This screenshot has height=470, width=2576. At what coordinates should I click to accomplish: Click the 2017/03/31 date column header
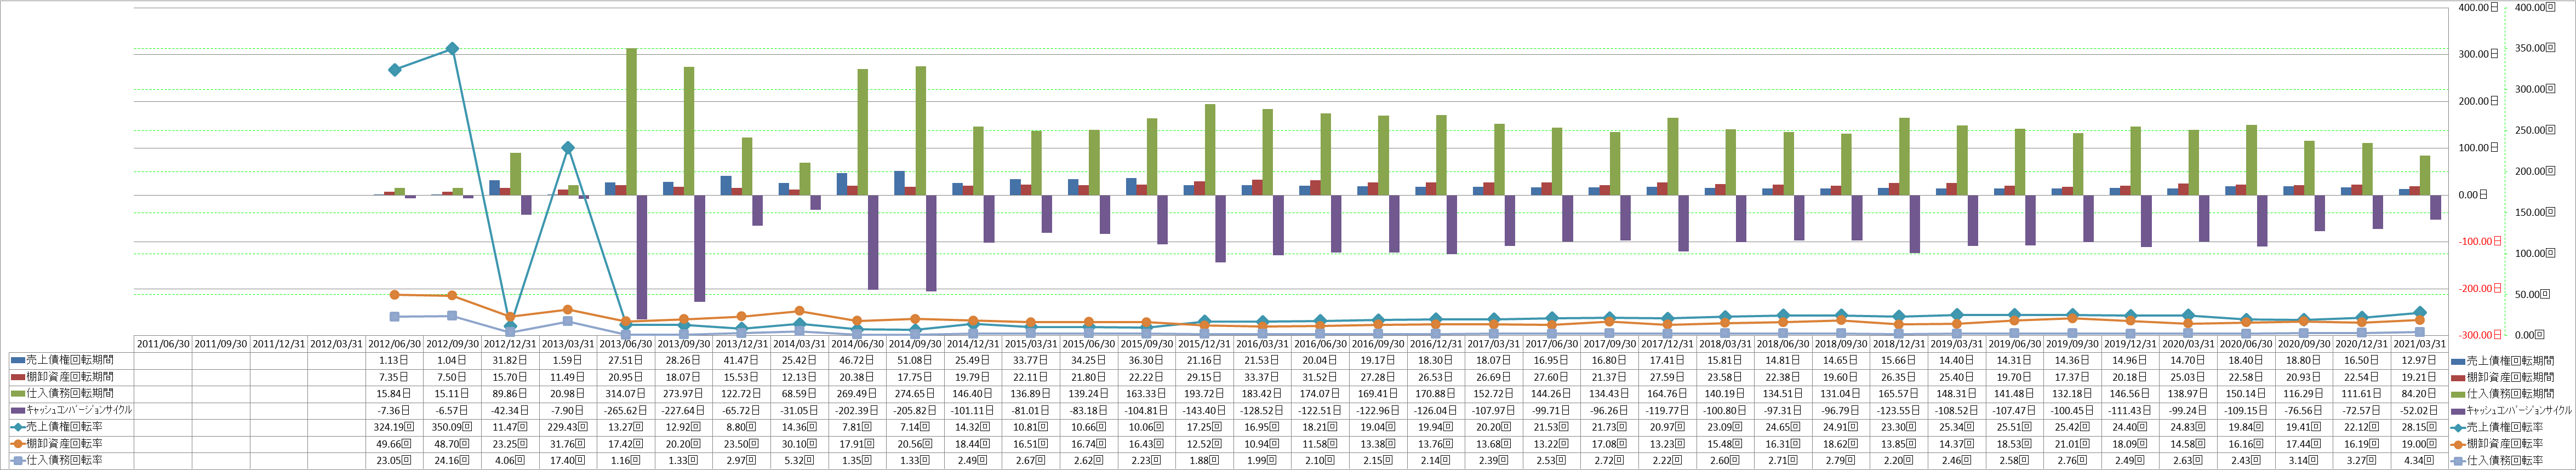pyautogui.click(x=1494, y=344)
